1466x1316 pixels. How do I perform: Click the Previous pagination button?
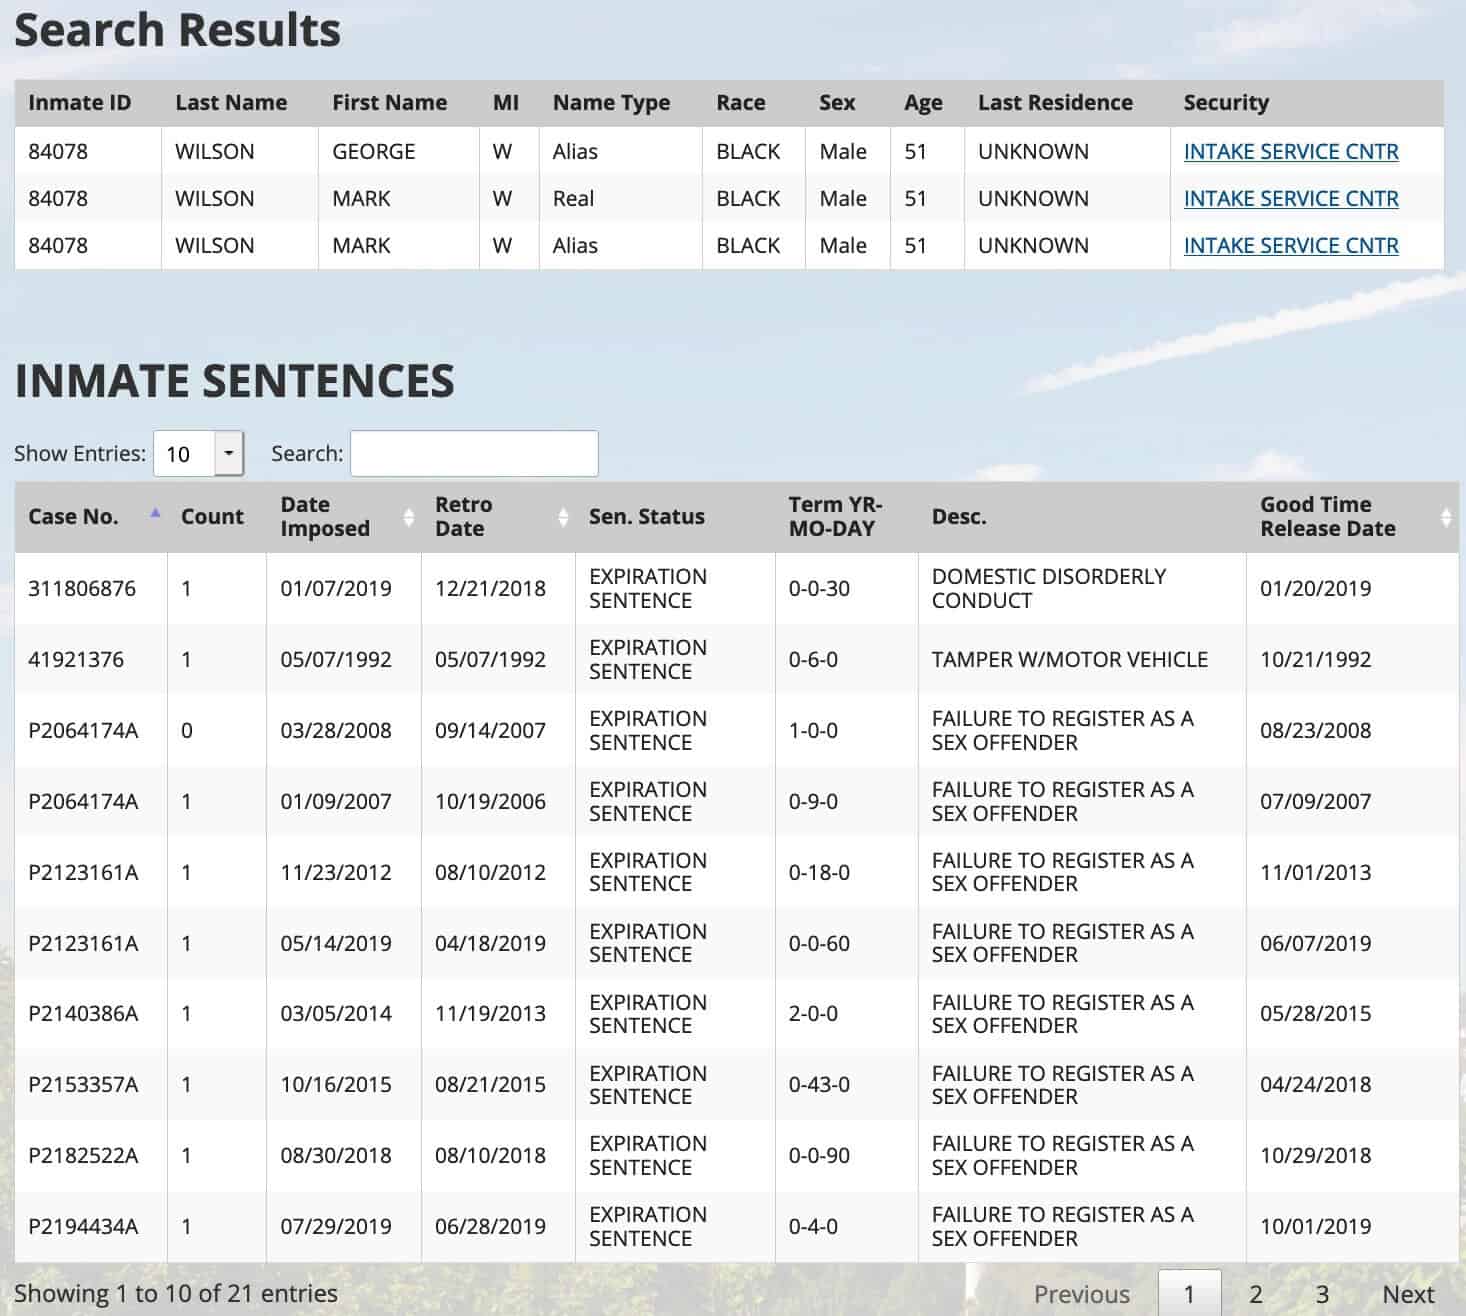1081,1294
